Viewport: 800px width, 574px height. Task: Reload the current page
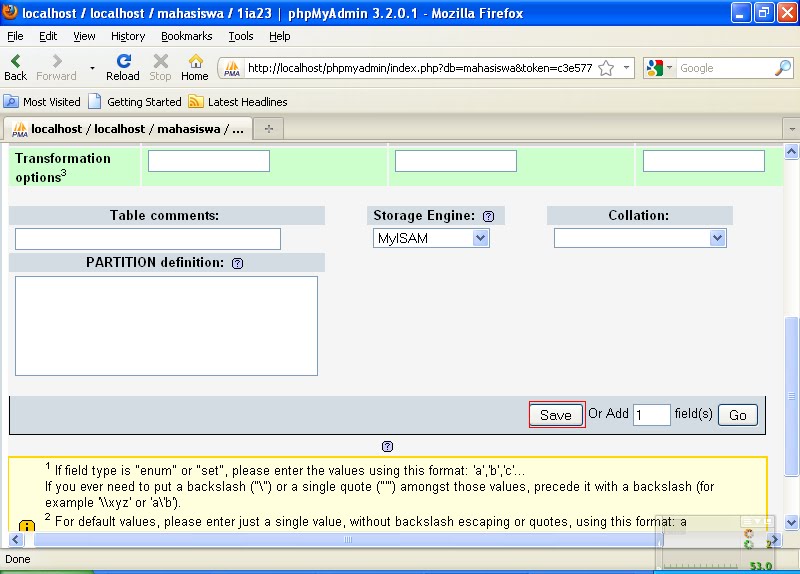tap(123, 62)
